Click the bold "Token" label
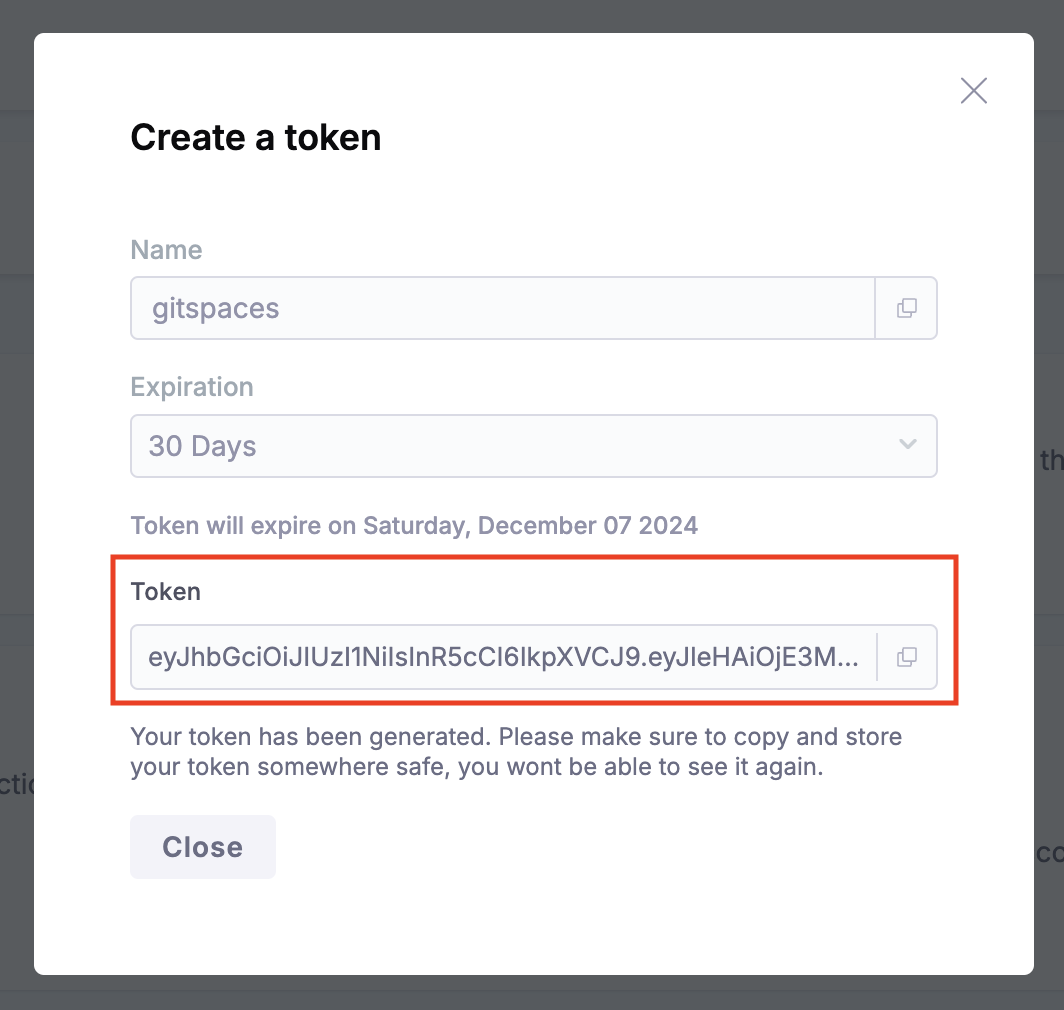Viewport: 1064px width, 1010px height. 166,591
